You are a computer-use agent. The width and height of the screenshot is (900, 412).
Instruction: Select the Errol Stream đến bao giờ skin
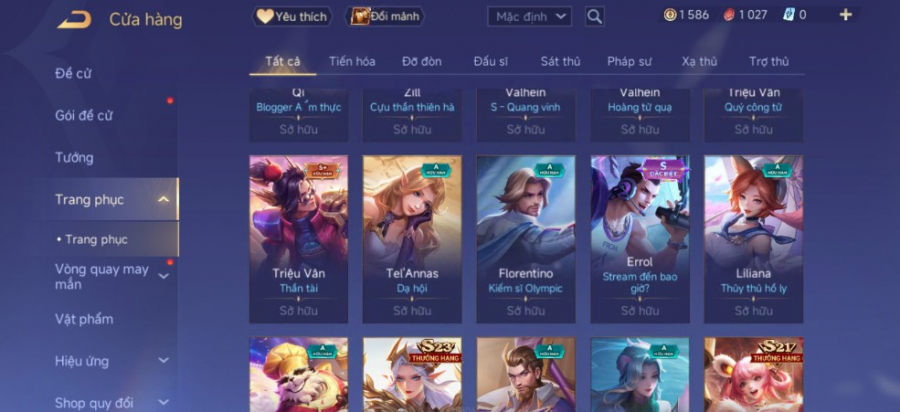click(x=640, y=239)
